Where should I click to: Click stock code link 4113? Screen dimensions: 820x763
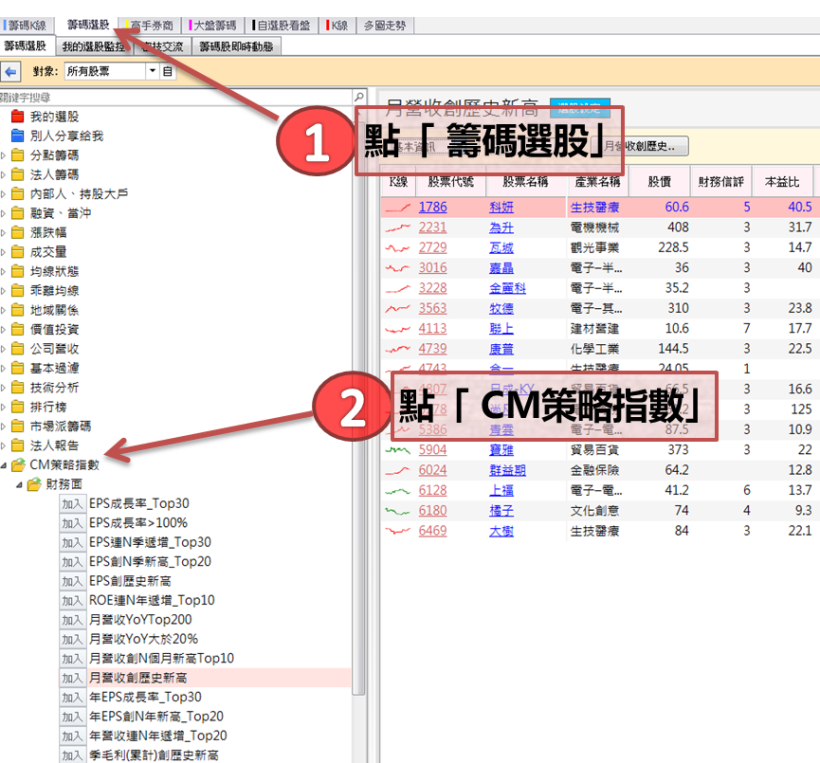pyautogui.click(x=432, y=329)
